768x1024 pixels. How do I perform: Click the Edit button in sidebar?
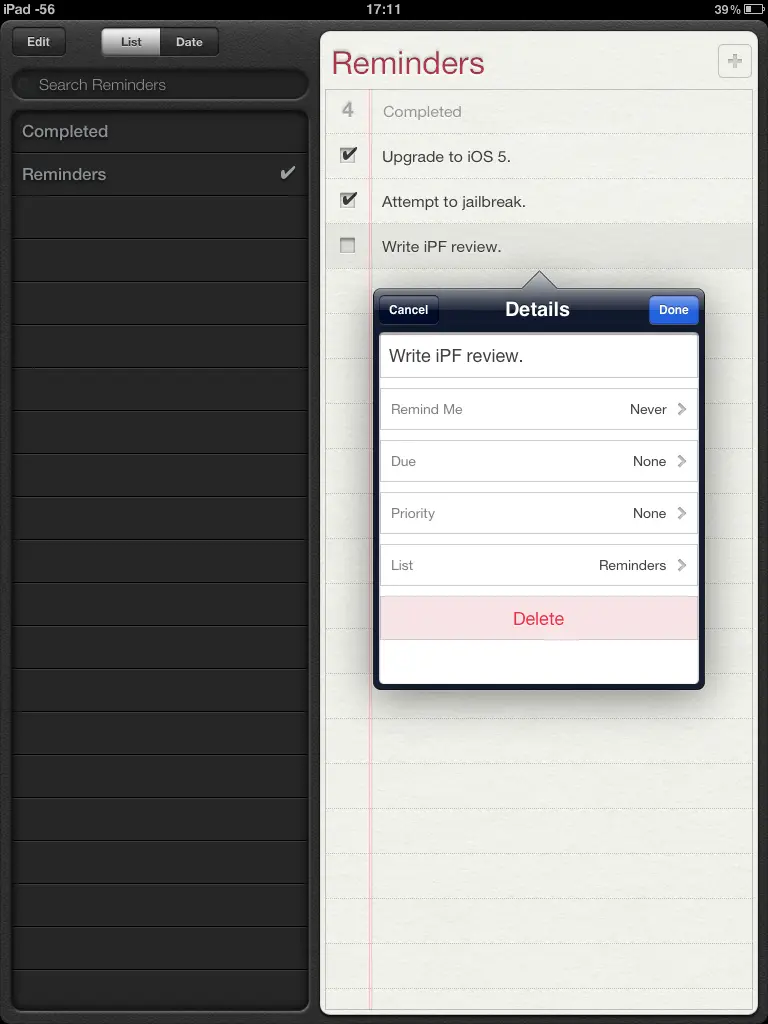pyautogui.click(x=38, y=42)
